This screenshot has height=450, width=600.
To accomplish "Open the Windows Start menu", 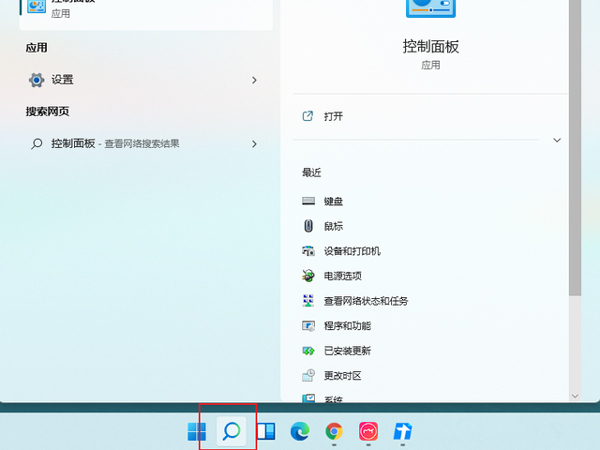I will coord(196,432).
